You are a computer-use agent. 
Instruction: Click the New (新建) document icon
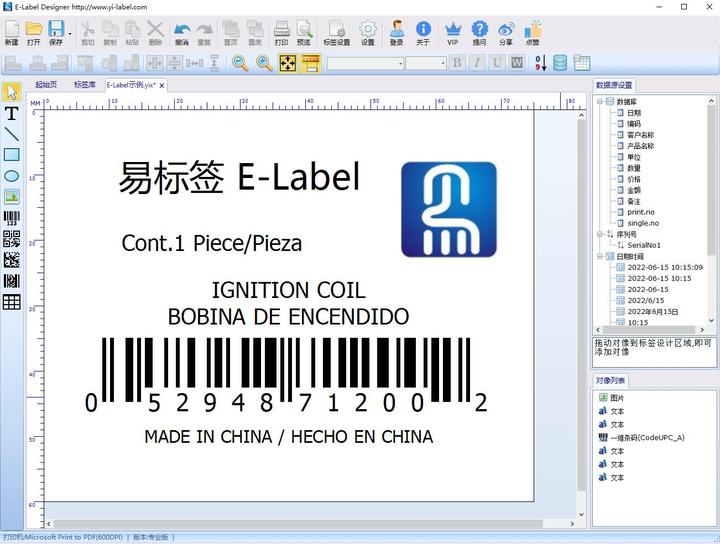coord(11,32)
